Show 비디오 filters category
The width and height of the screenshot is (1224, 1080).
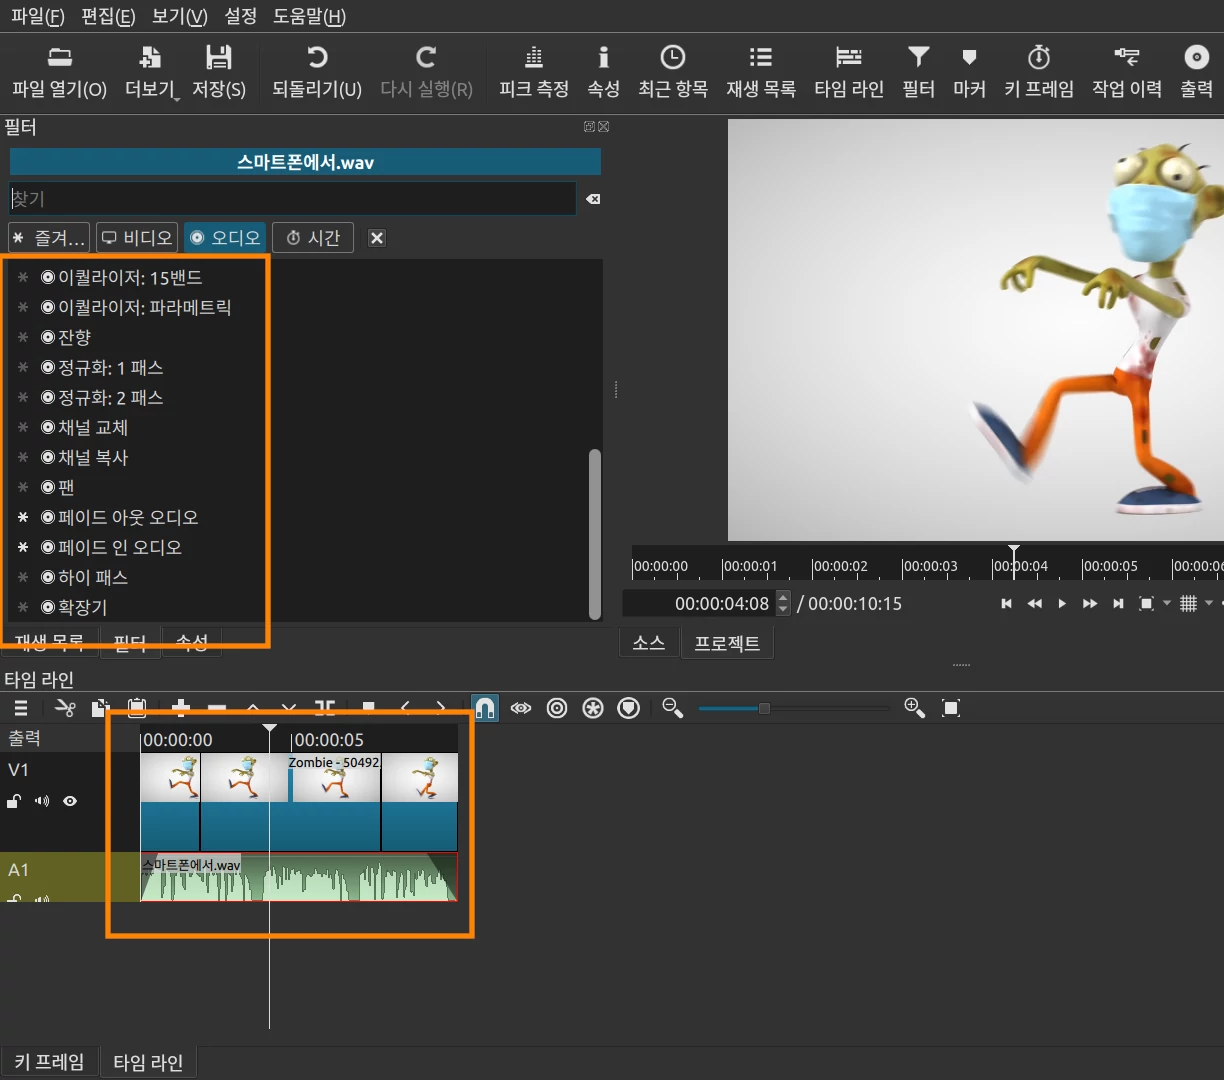pos(137,238)
